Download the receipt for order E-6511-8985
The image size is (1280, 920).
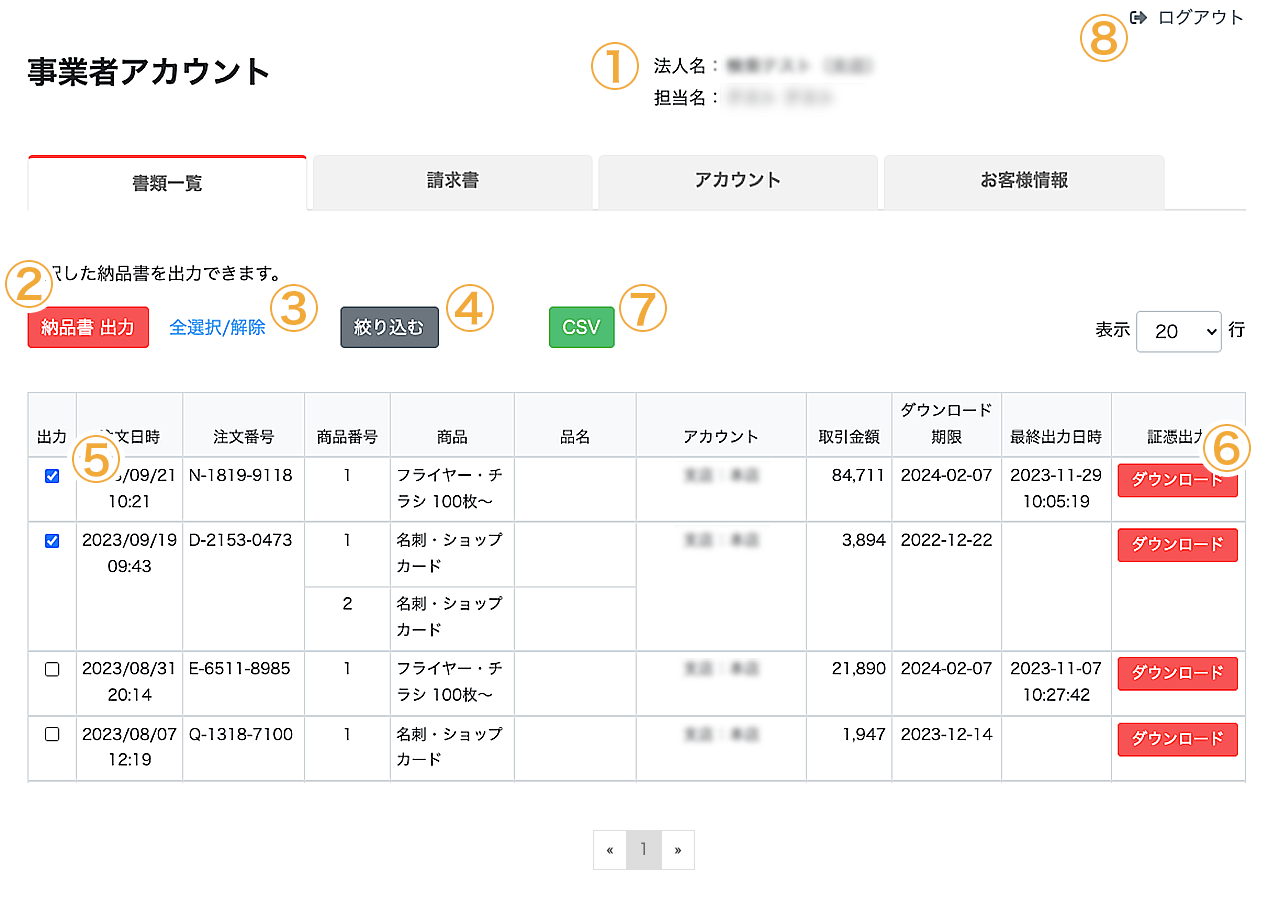tap(1177, 673)
